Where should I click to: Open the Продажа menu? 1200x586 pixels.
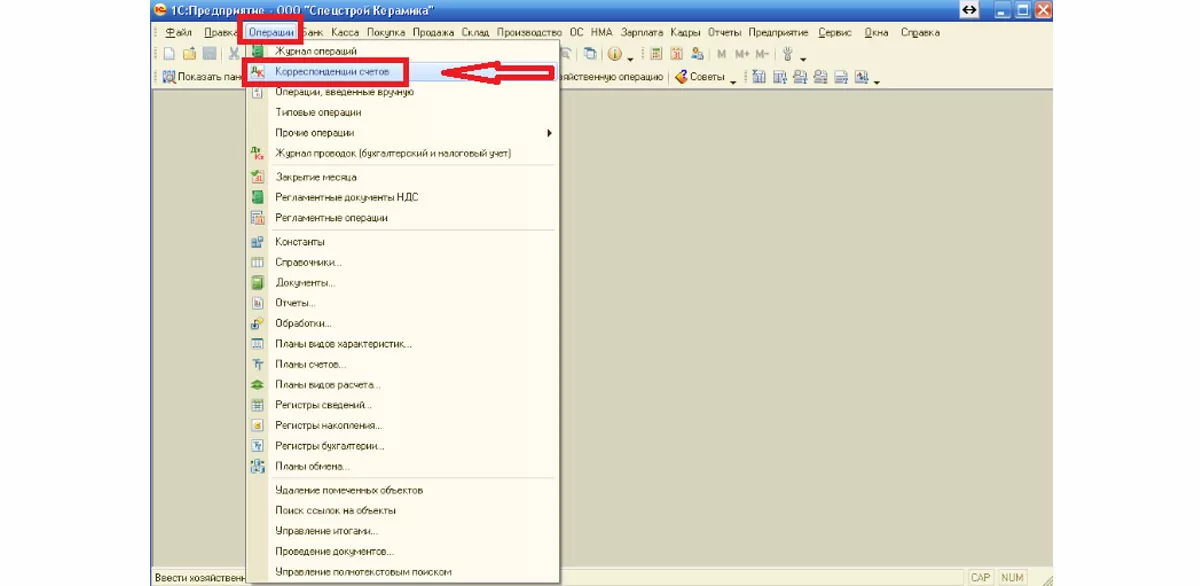point(434,32)
